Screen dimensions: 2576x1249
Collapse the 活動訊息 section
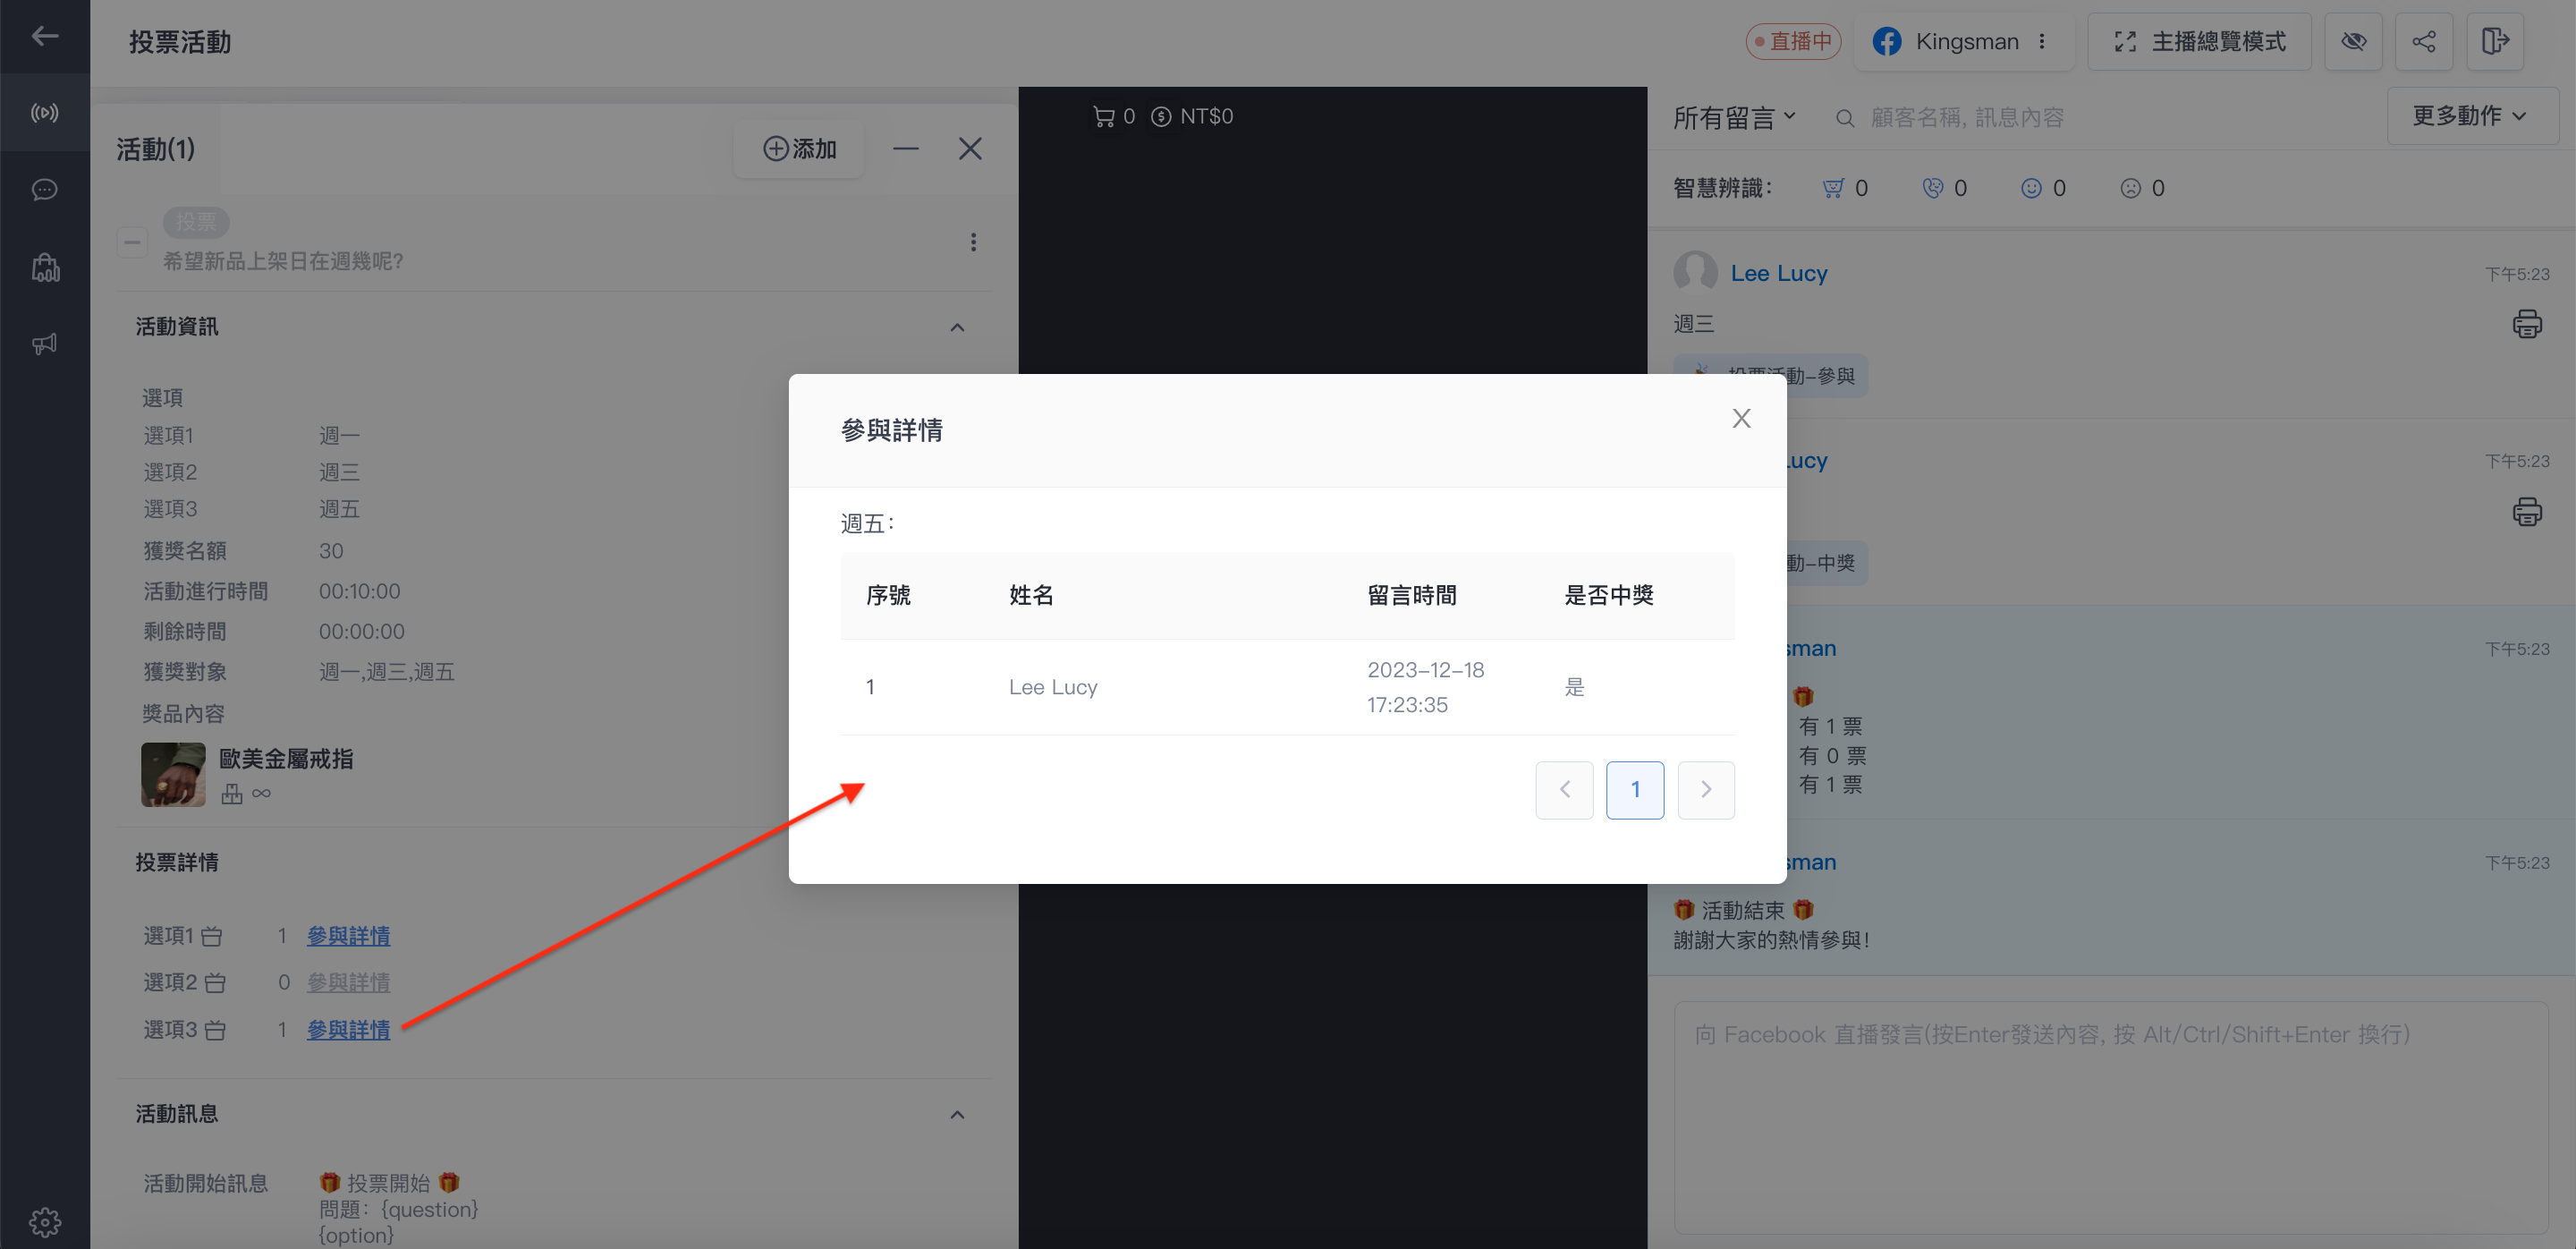[x=957, y=1114]
